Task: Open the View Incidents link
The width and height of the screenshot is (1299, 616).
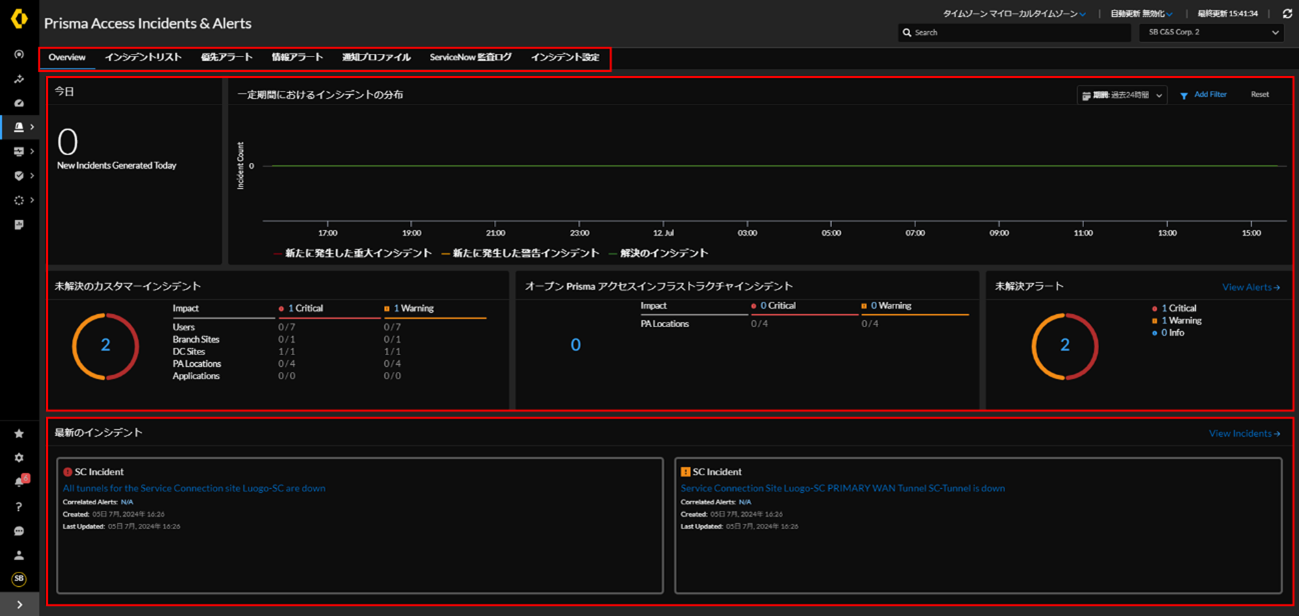Action: (x=1244, y=434)
